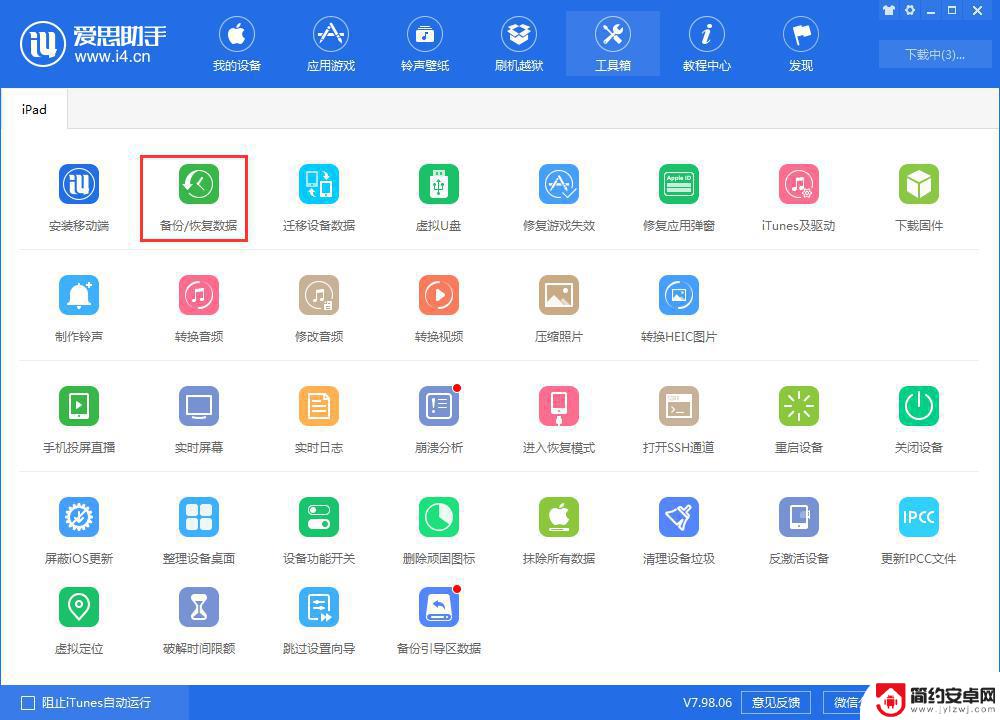Click 进入恢复模式 icon
The image size is (1000, 720).
(x=559, y=406)
